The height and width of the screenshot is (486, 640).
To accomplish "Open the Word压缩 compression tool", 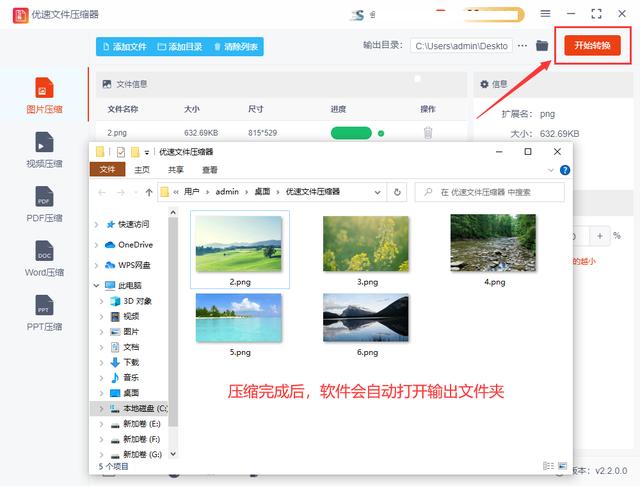I will coord(44,258).
